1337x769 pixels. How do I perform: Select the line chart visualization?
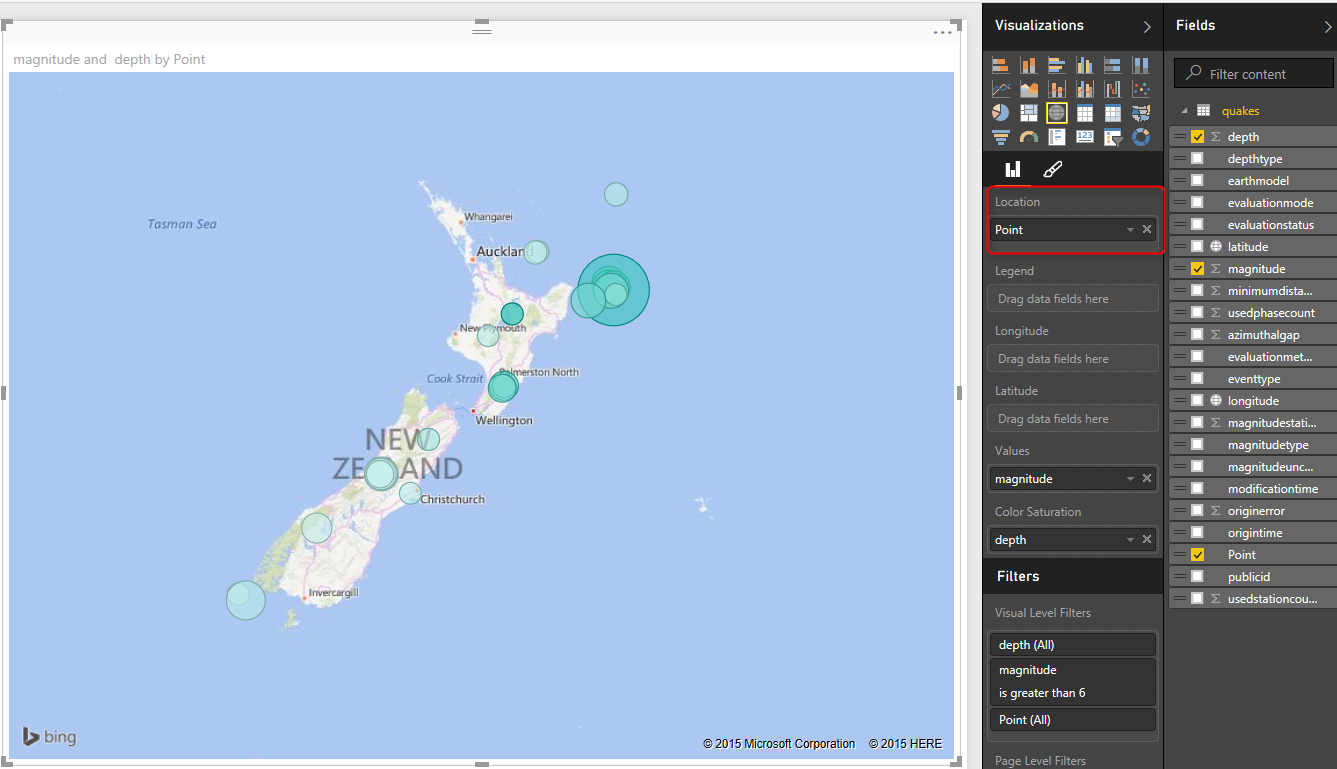click(1000, 89)
